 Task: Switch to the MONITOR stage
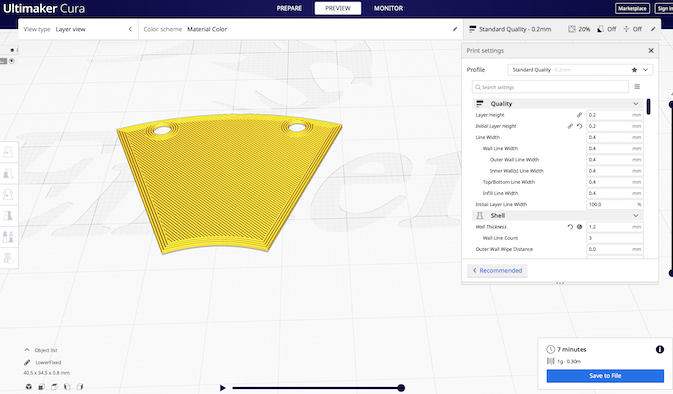[388, 8]
